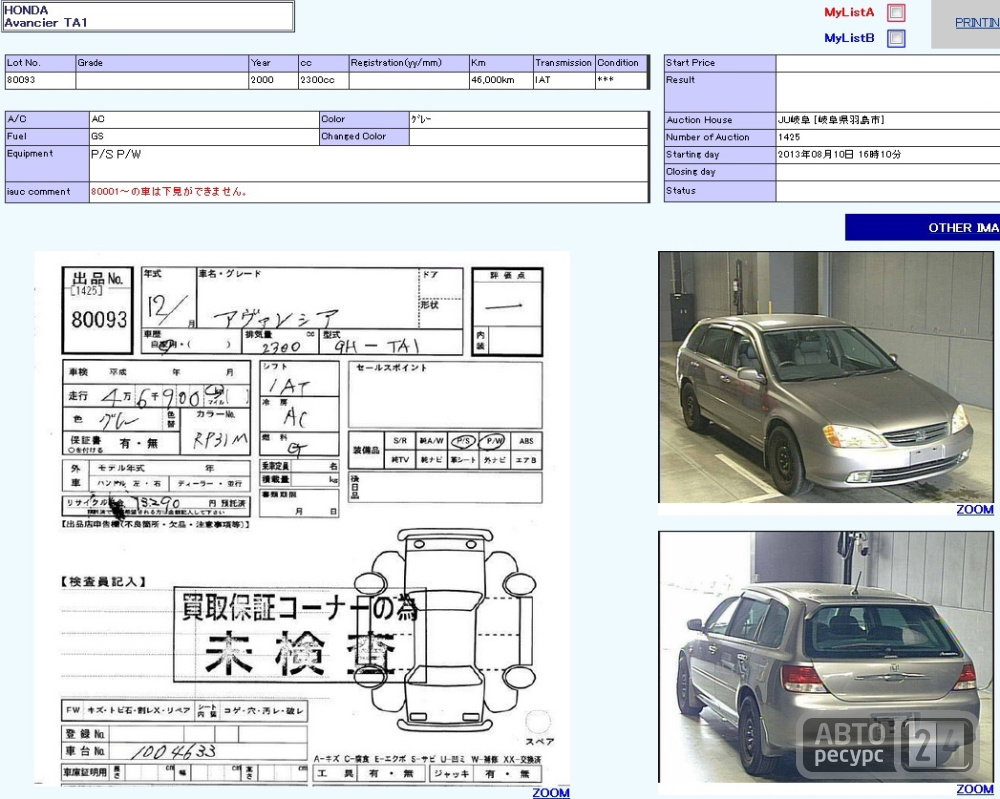Click the HONDA Avancier TA1 title box
The width and height of the screenshot is (1000, 799).
click(x=148, y=17)
